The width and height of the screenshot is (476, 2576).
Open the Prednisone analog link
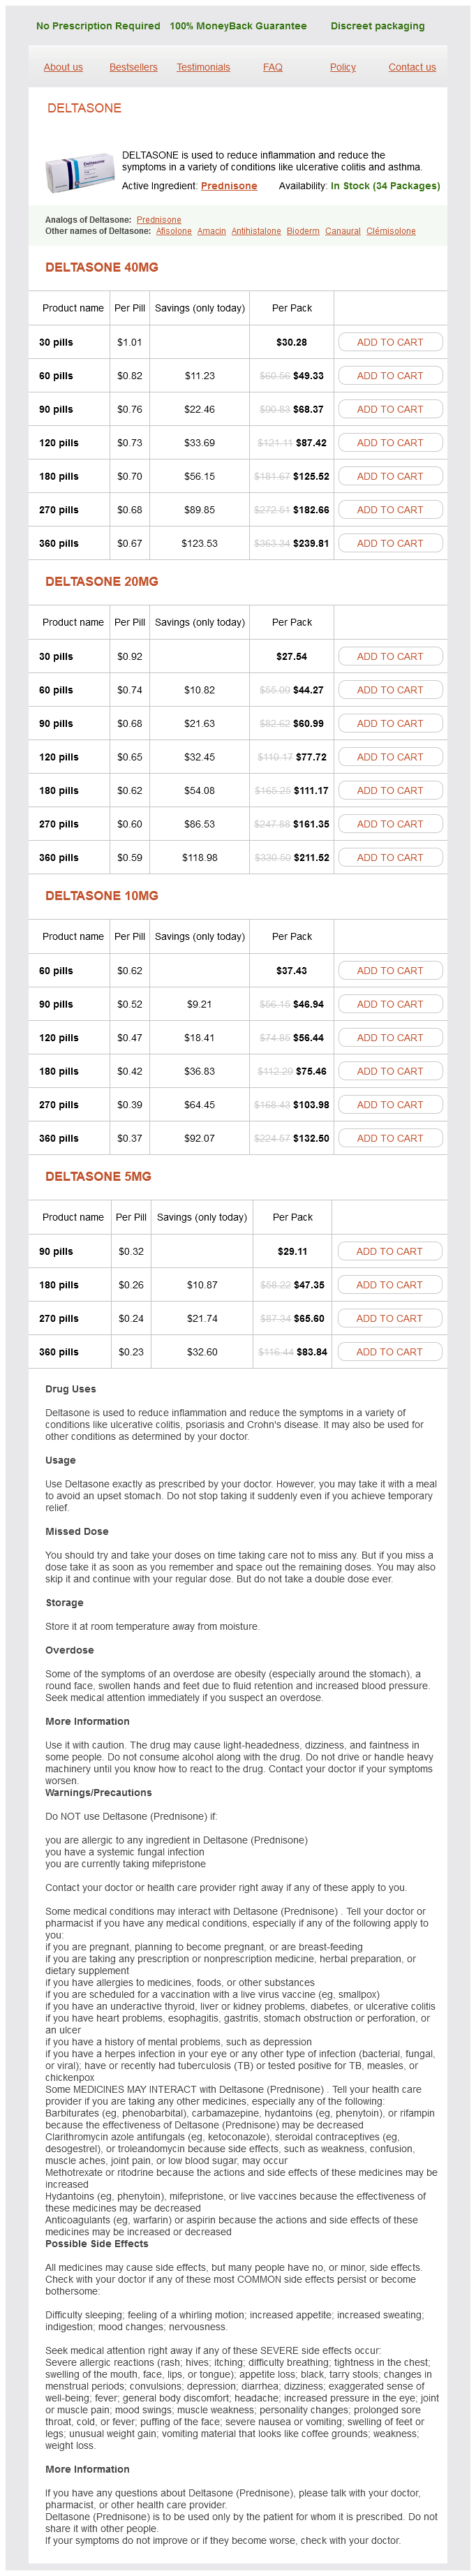pyautogui.click(x=159, y=220)
